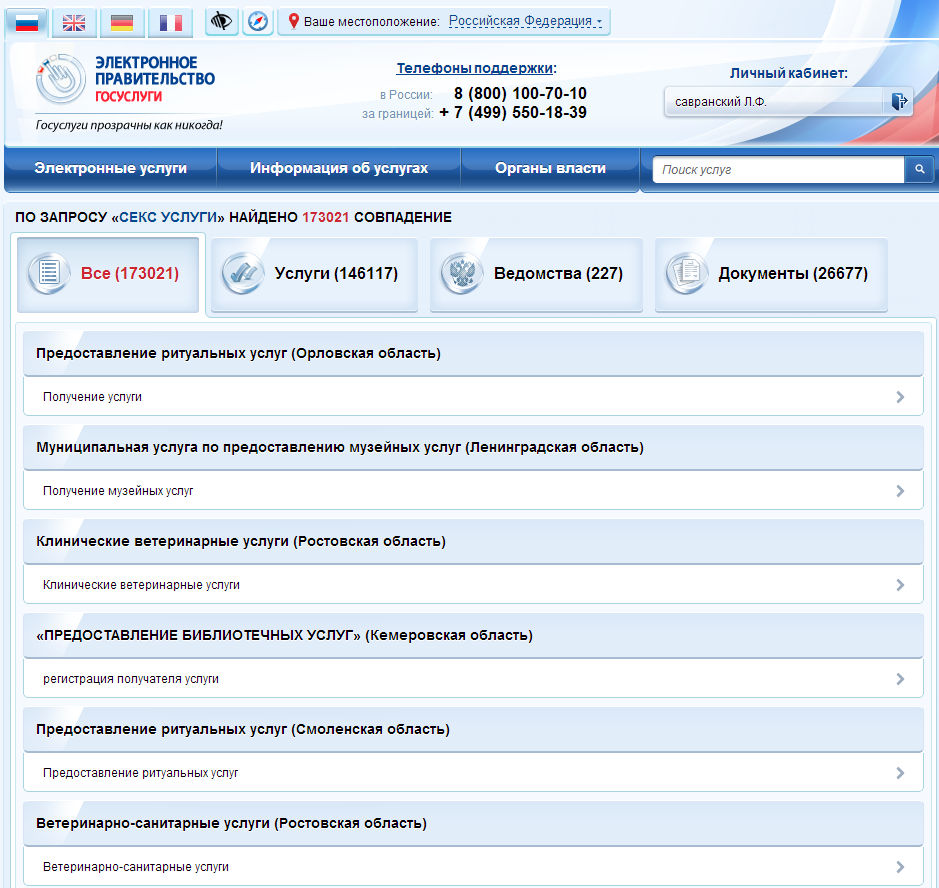Click the compass navigation icon

(258, 22)
